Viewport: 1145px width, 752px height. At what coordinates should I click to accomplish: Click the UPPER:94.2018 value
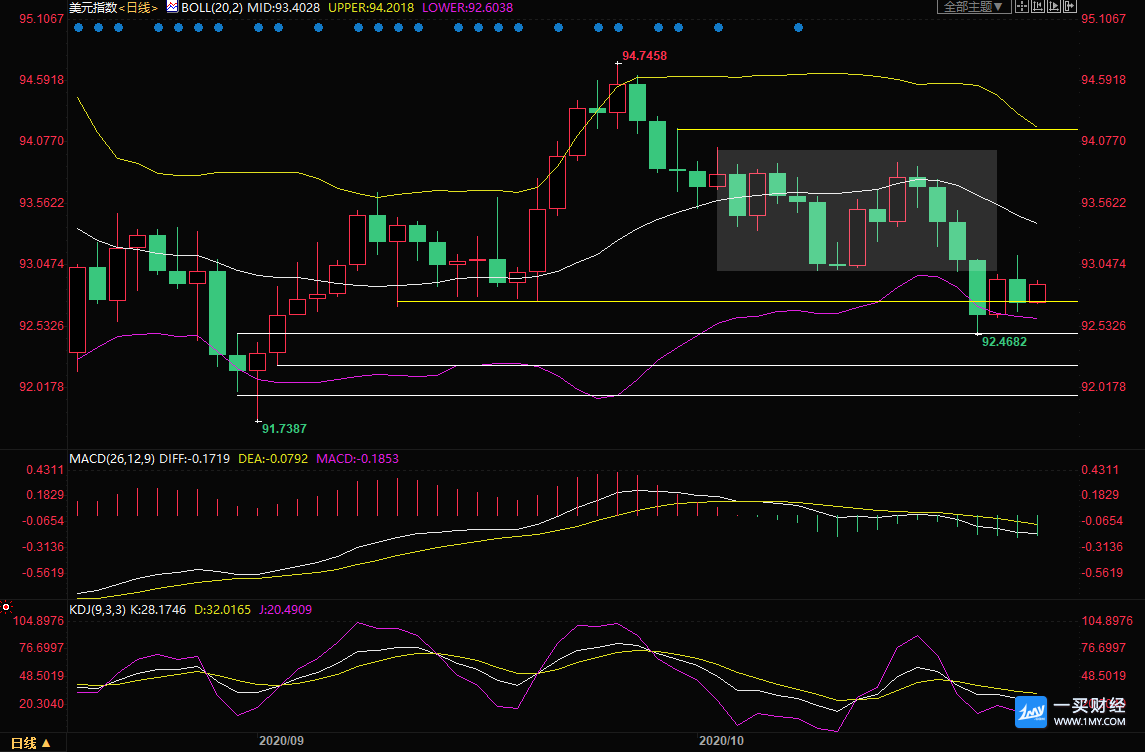tap(371, 7)
